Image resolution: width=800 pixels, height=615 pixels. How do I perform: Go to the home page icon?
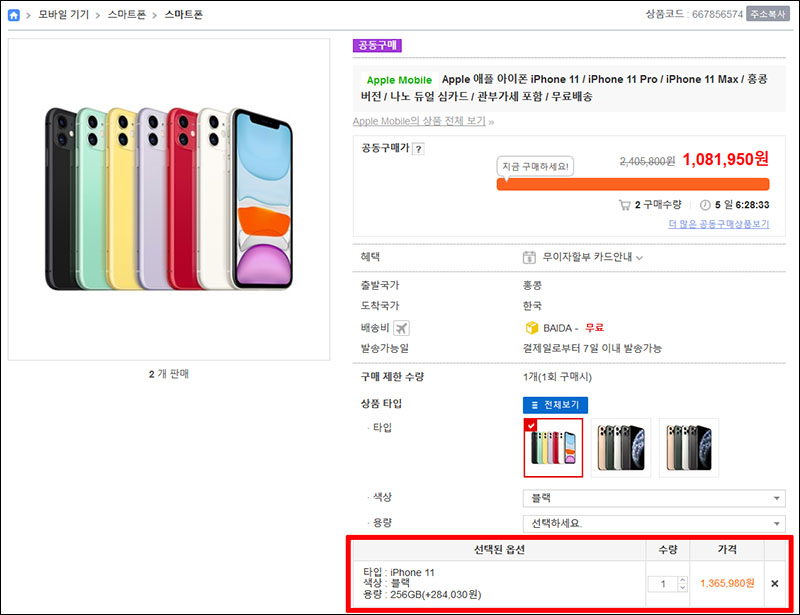tap(14, 15)
